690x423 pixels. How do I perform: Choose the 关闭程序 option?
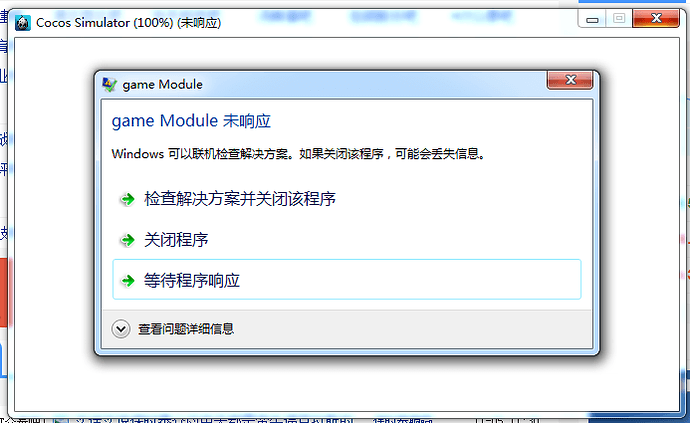(x=176, y=240)
